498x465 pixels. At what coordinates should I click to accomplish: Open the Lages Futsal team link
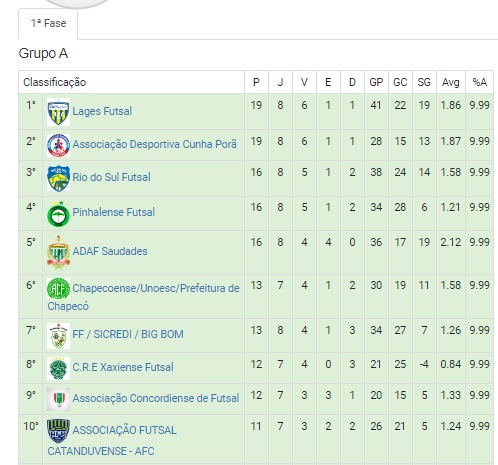(x=102, y=111)
